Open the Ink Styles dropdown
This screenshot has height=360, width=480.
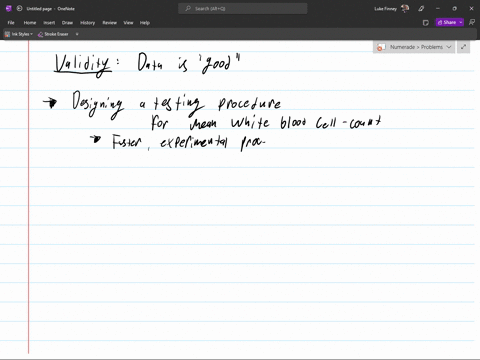tap(19, 34)
